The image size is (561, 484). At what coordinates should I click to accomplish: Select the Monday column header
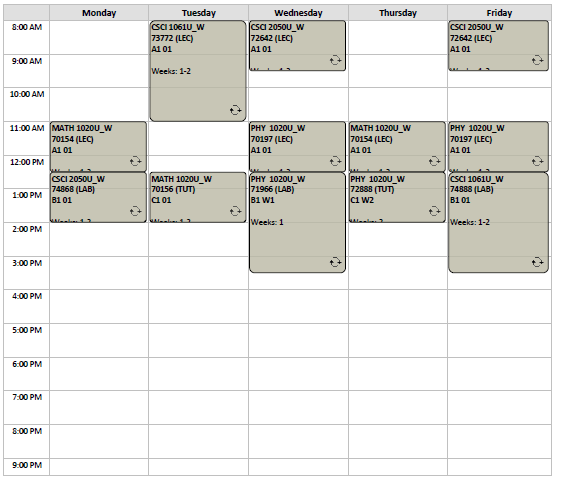point(99,13)
